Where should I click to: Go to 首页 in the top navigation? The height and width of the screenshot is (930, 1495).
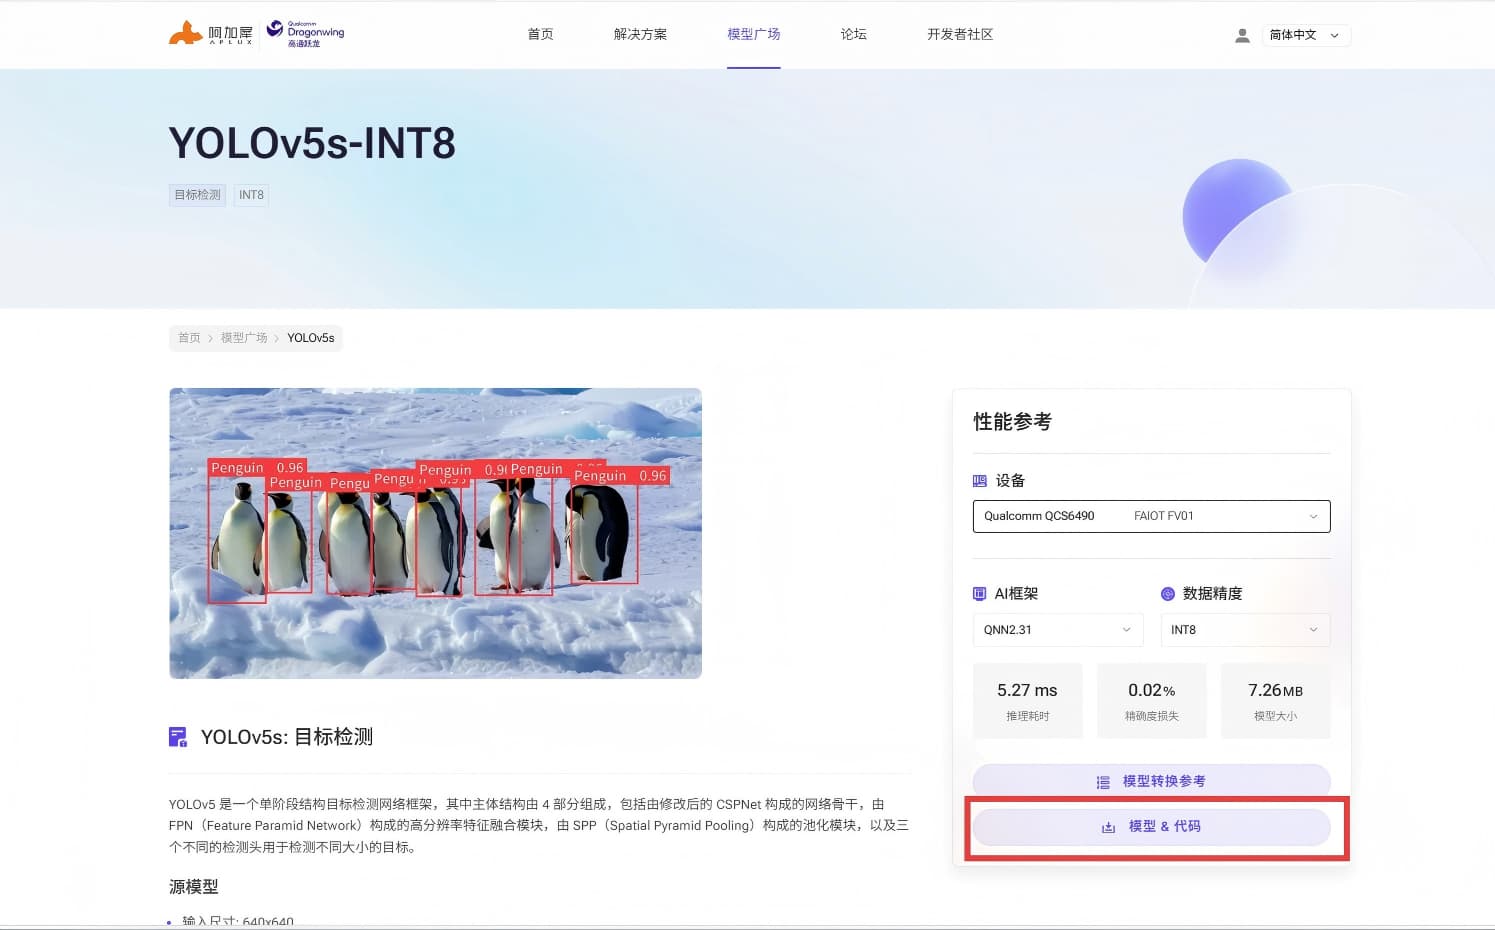click(540, 34)
